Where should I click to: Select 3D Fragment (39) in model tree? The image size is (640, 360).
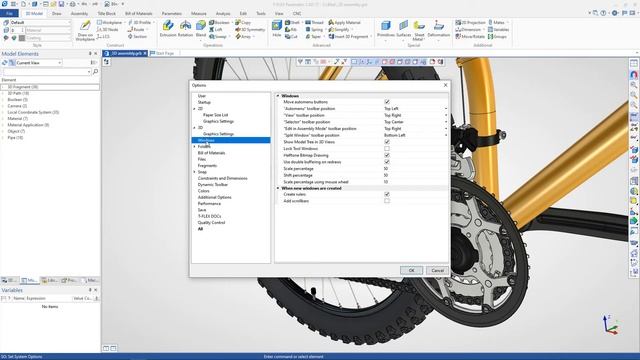click(x=23, y=87)
